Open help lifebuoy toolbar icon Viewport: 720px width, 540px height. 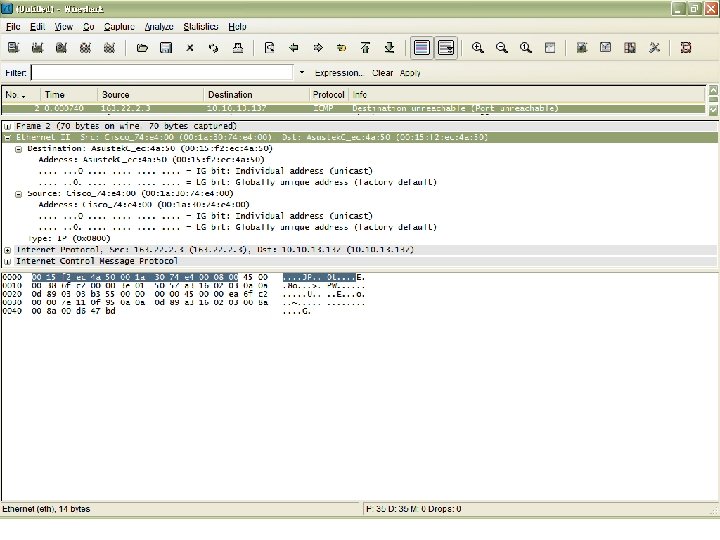click(x=686, y=48)
